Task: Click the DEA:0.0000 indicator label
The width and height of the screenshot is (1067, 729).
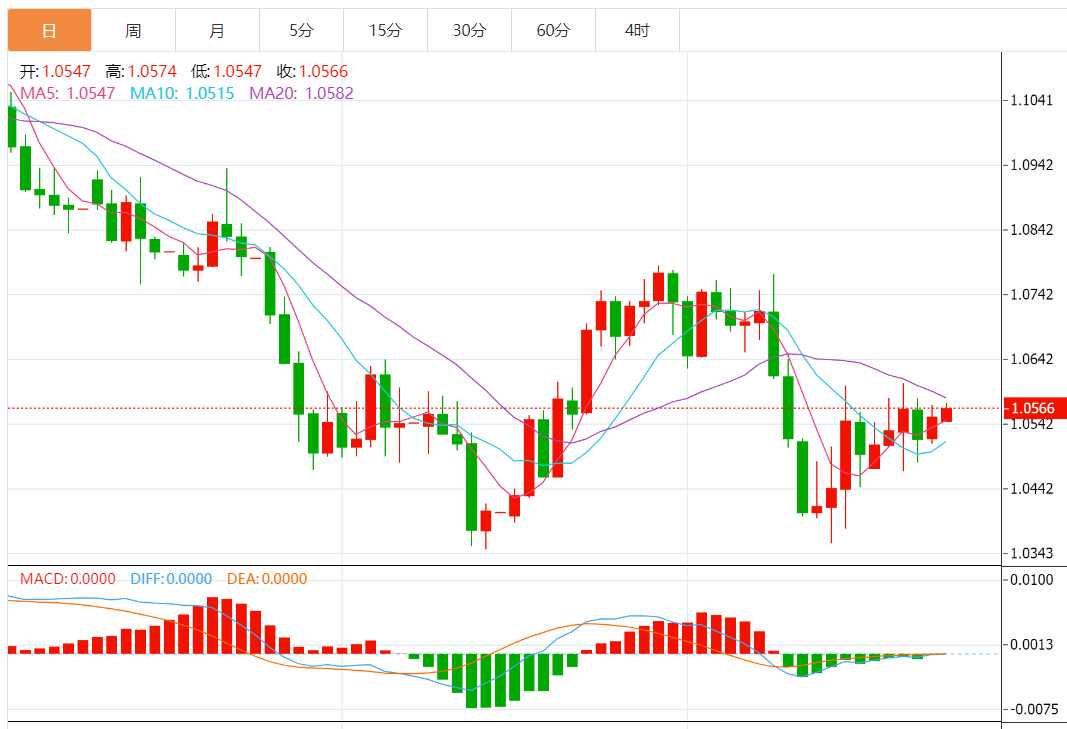Action: [x=267, y=579]
